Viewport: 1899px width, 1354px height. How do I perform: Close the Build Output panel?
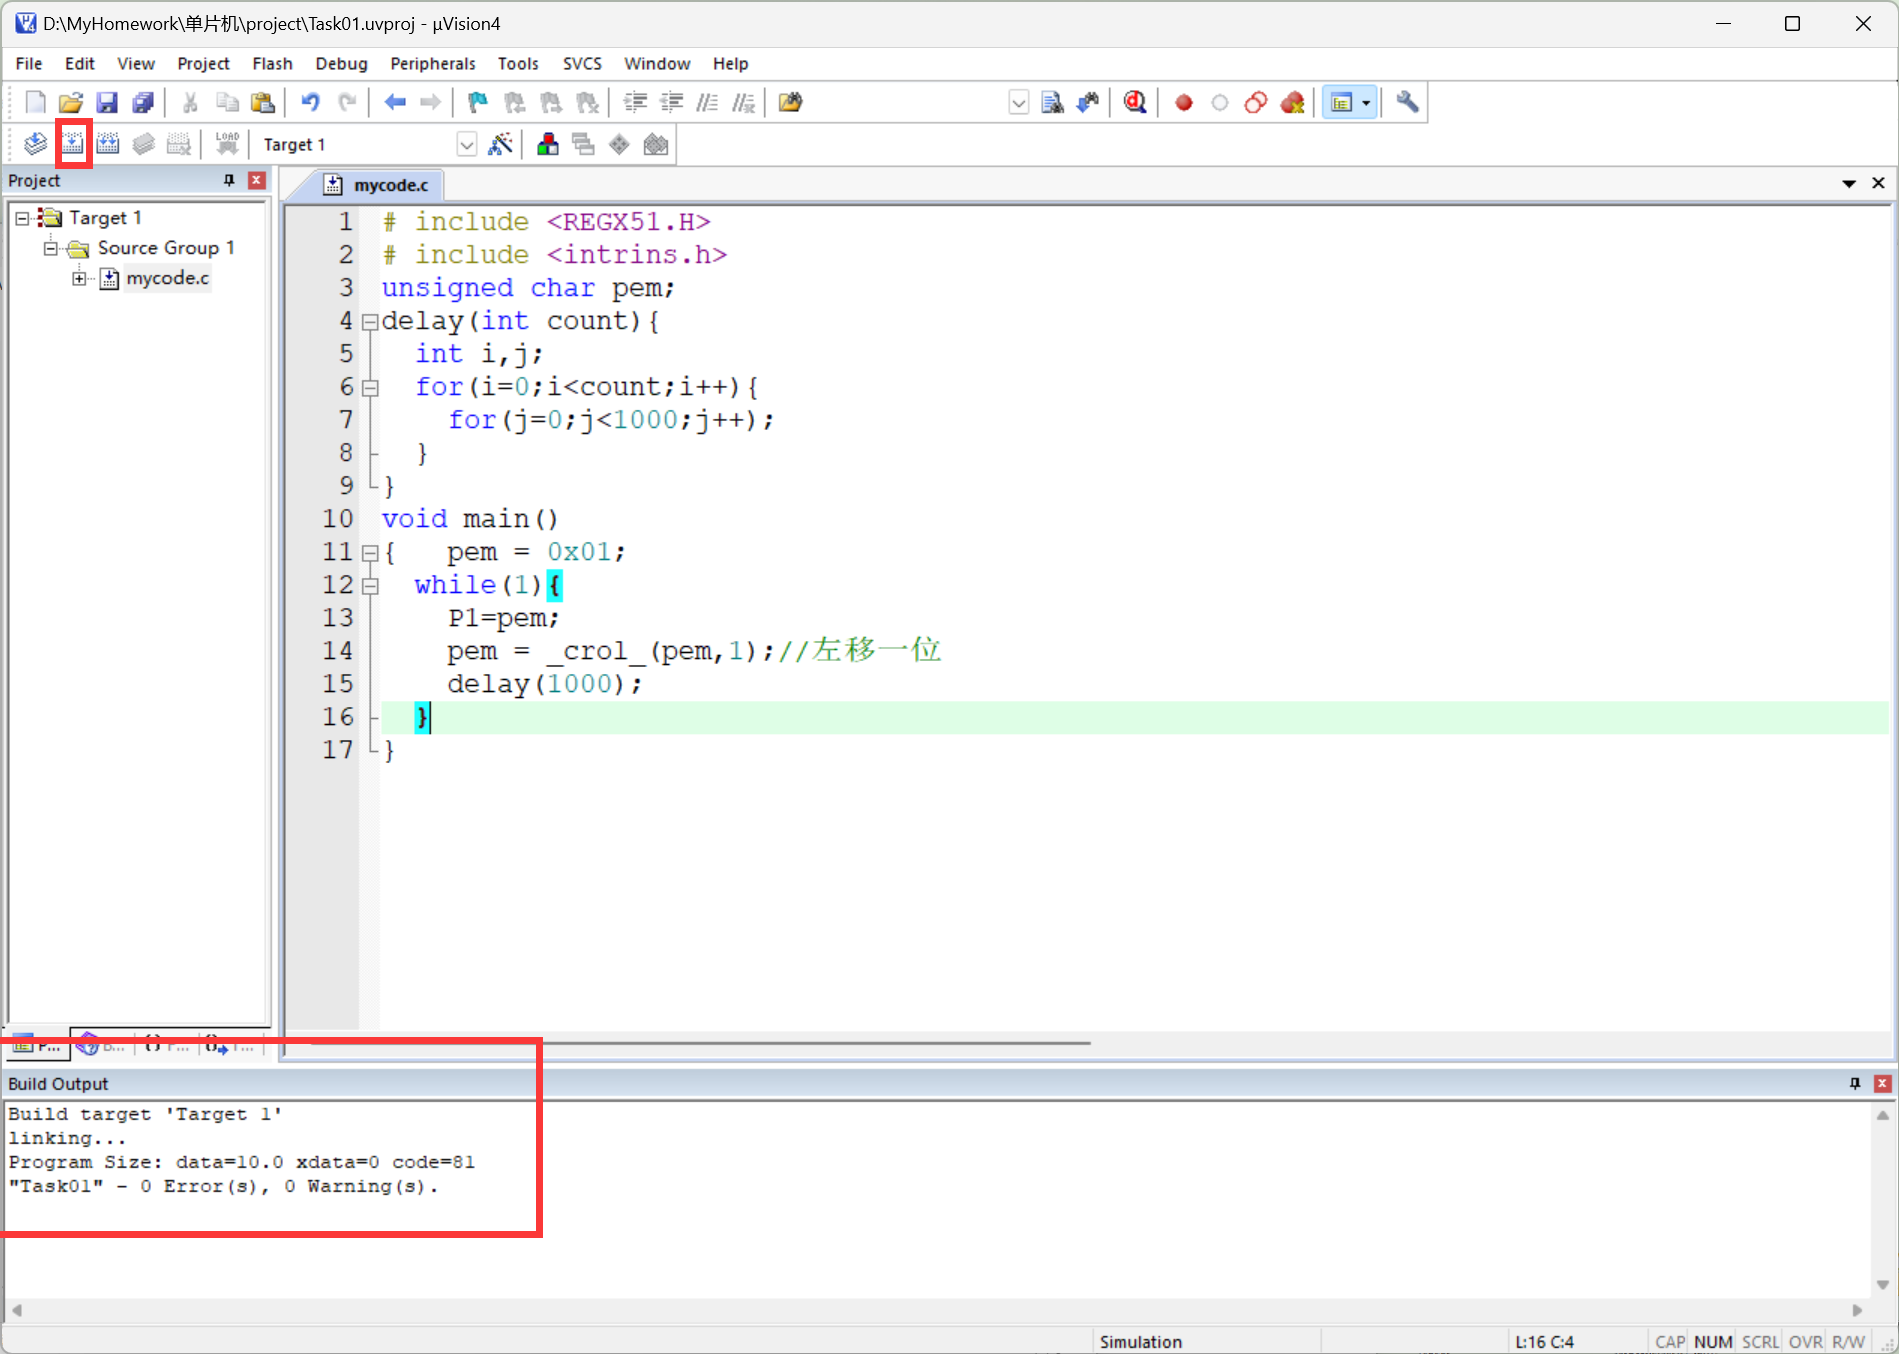coord(1882,1083)
